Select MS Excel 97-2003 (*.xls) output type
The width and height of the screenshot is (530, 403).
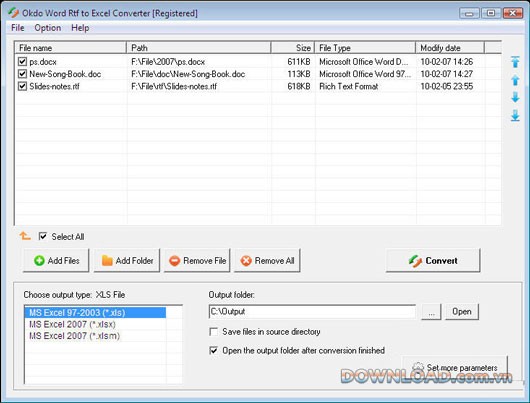click(95, 313)
